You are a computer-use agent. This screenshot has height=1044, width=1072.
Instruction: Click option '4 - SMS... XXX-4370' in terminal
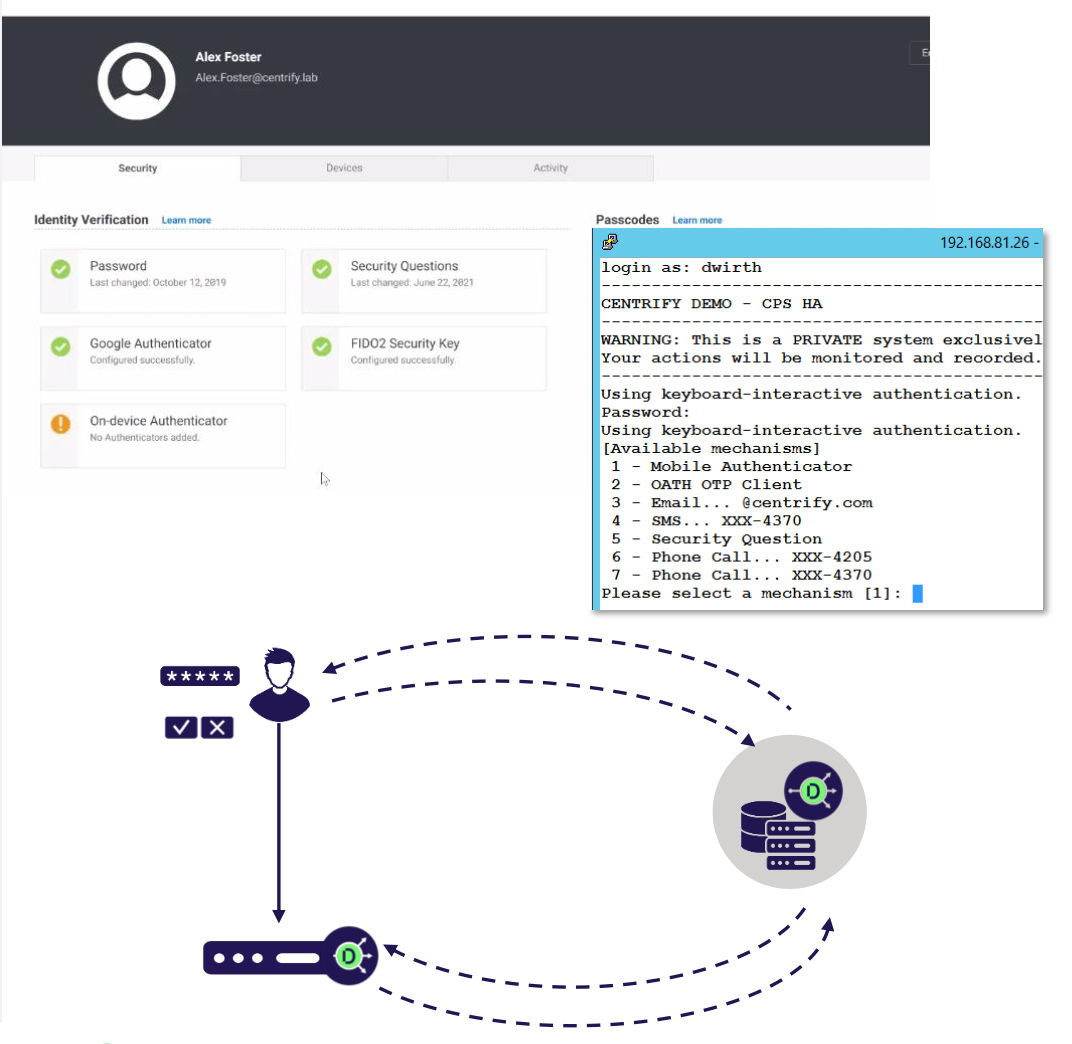click(706, 520)
